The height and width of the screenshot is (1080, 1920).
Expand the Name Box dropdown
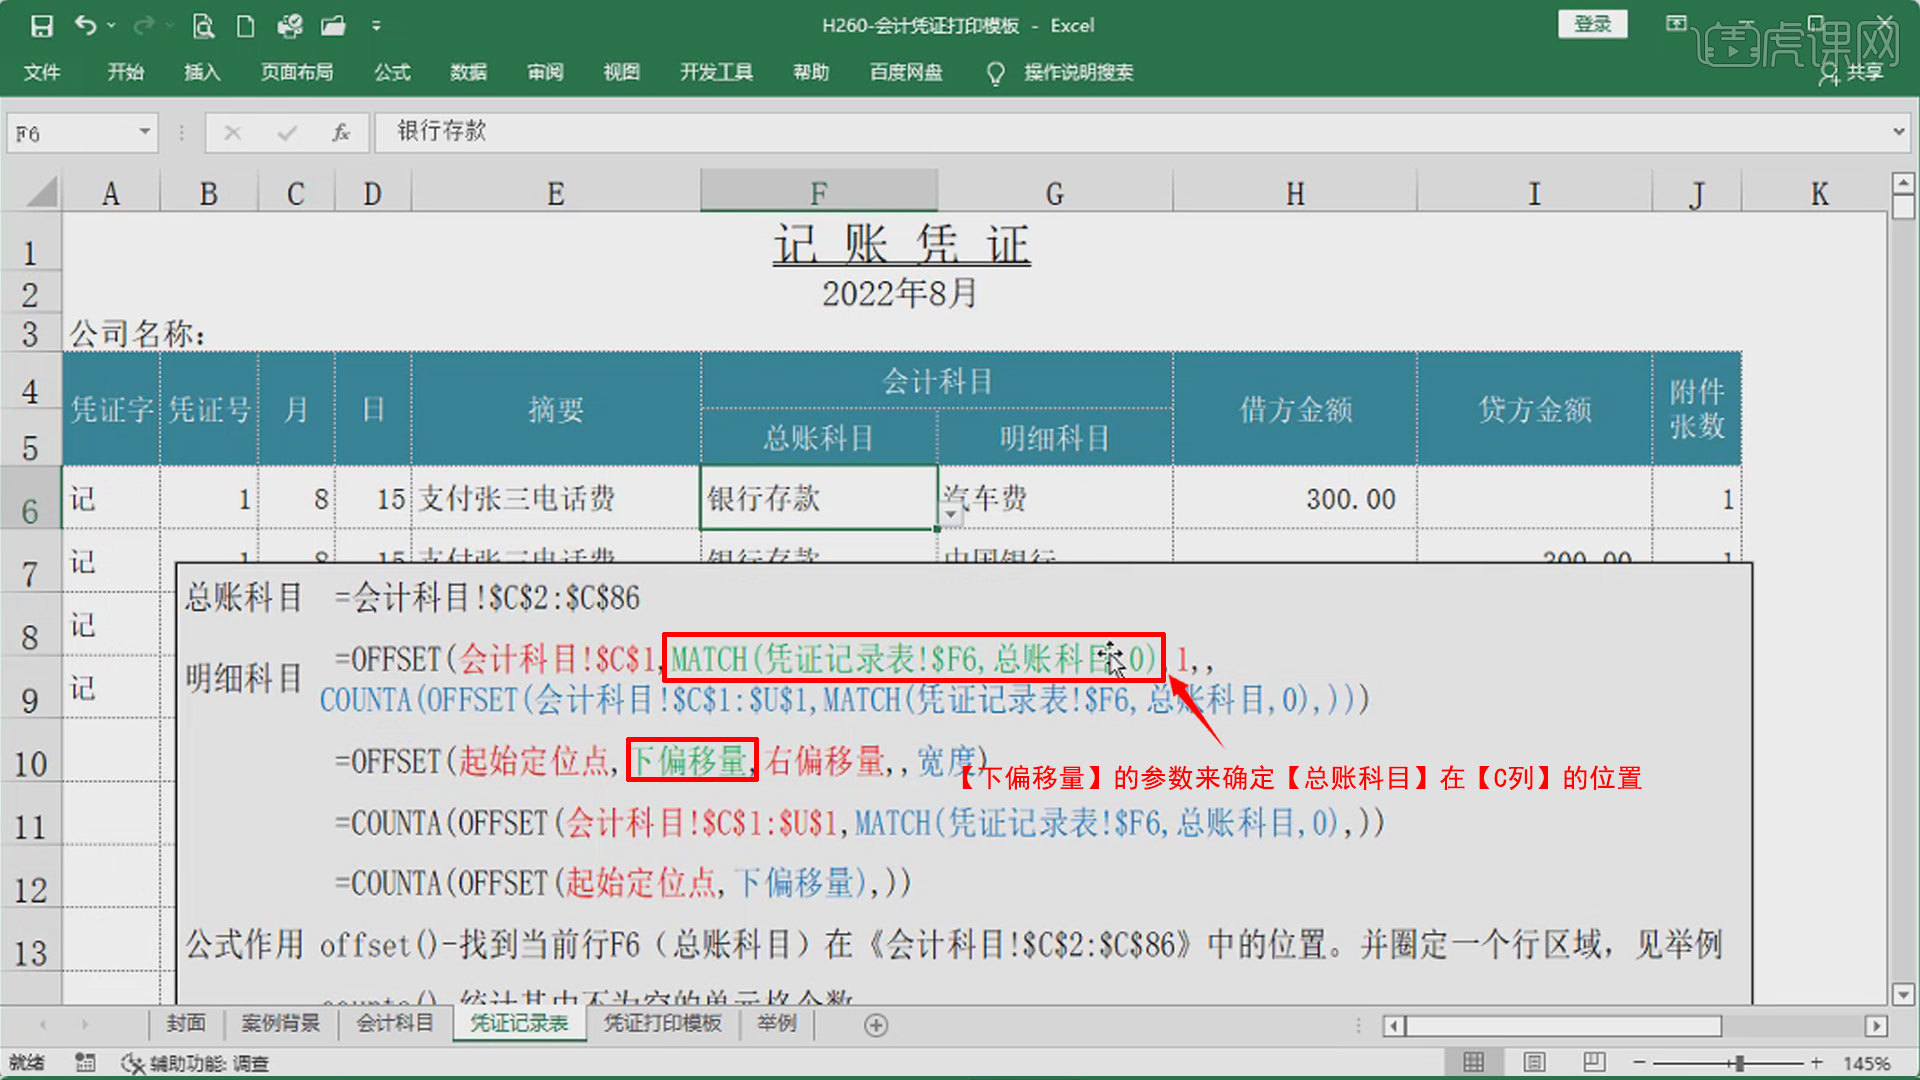point(144,132)
